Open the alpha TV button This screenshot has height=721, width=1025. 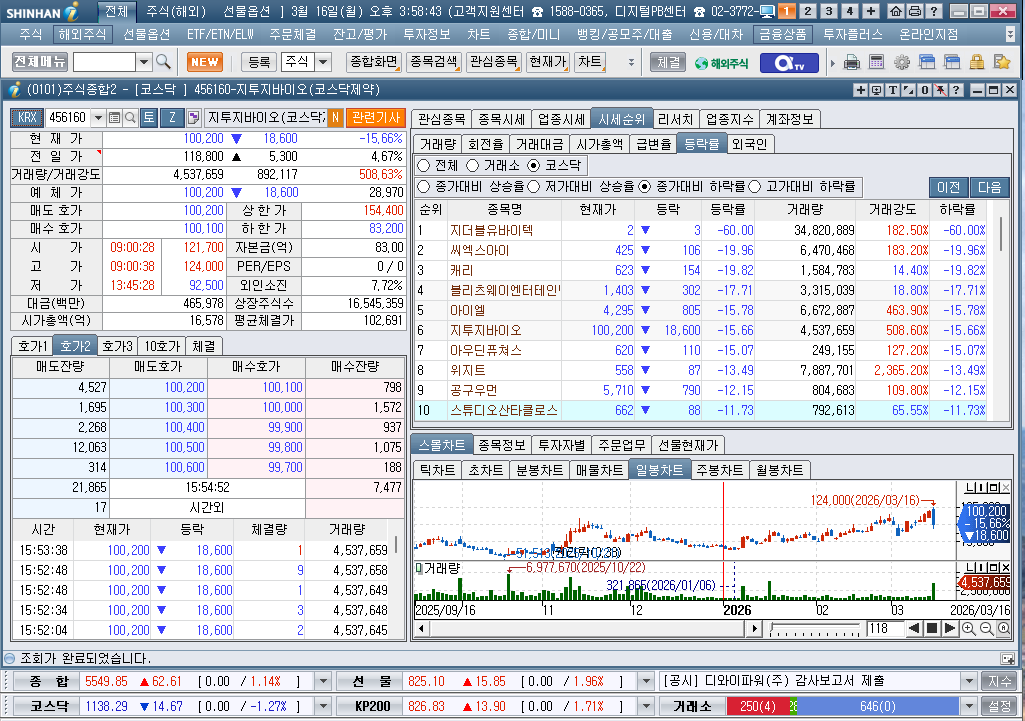pyautogui.click(x=789, y=63)
